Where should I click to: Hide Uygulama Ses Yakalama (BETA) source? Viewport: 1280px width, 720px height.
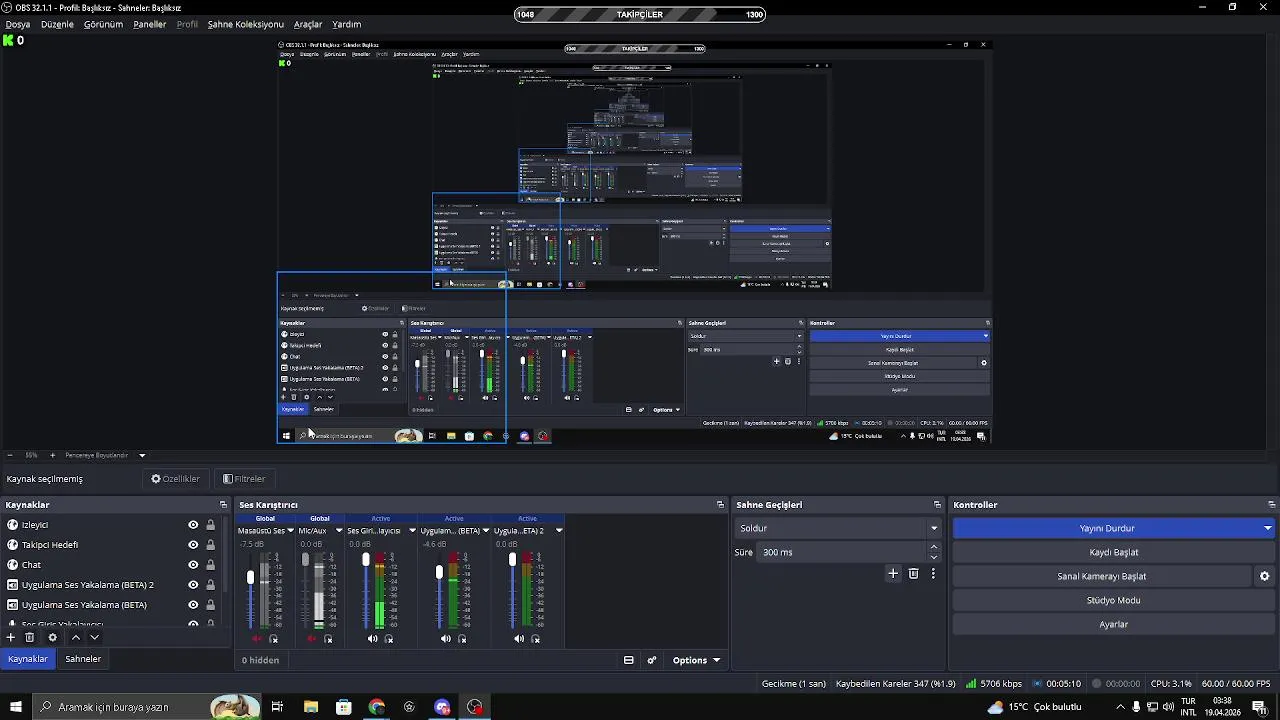193,605
